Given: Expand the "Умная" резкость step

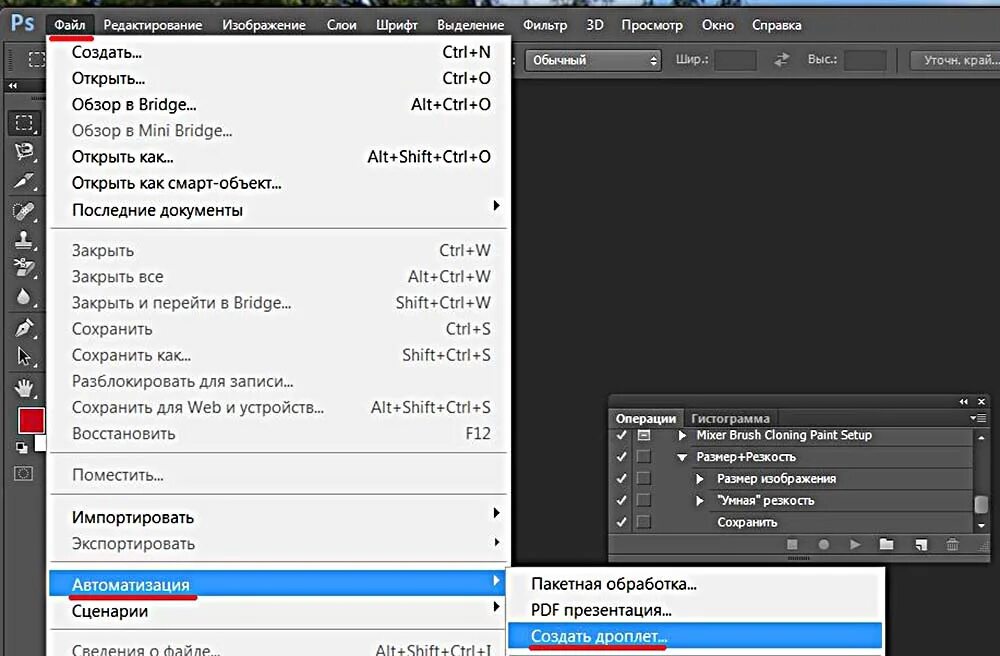Looking at the screenshot, I should (700, 500).
